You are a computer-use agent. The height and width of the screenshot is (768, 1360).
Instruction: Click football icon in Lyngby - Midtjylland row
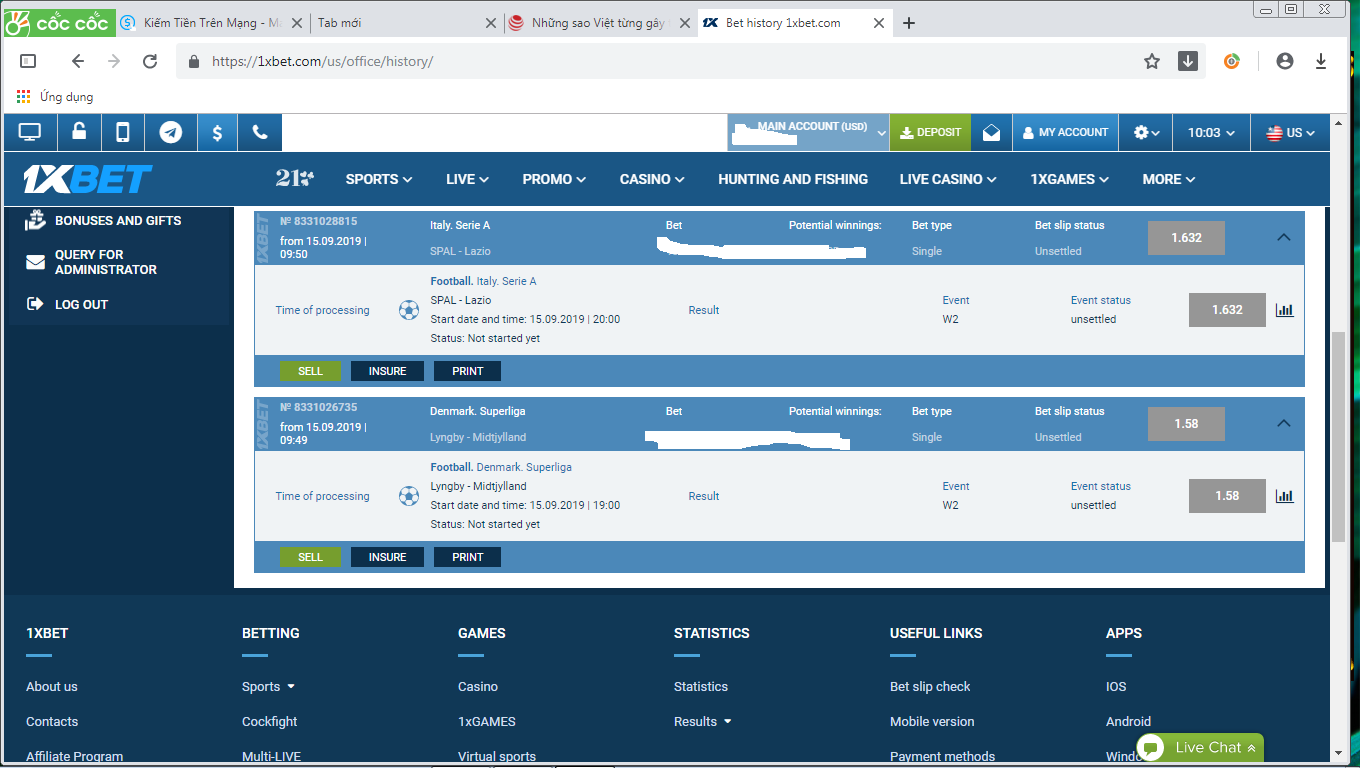point(409,496)
